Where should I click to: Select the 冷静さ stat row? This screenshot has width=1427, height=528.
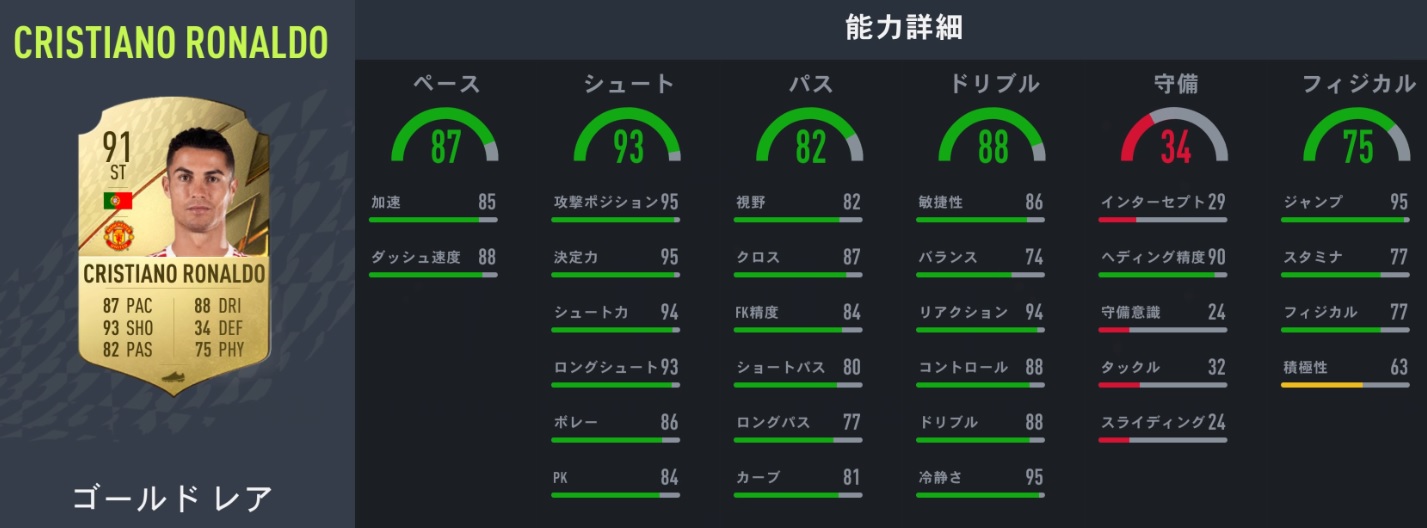[x=980, y=478]
